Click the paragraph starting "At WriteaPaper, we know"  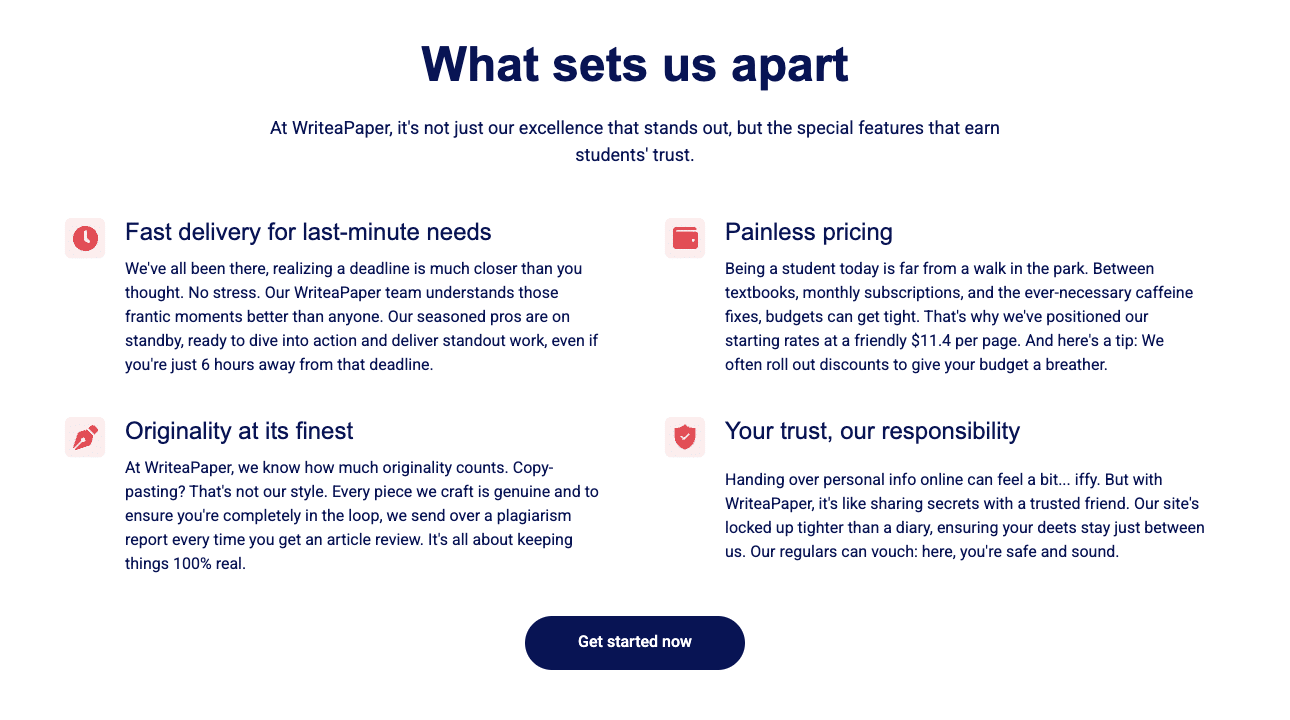point(362,516)
